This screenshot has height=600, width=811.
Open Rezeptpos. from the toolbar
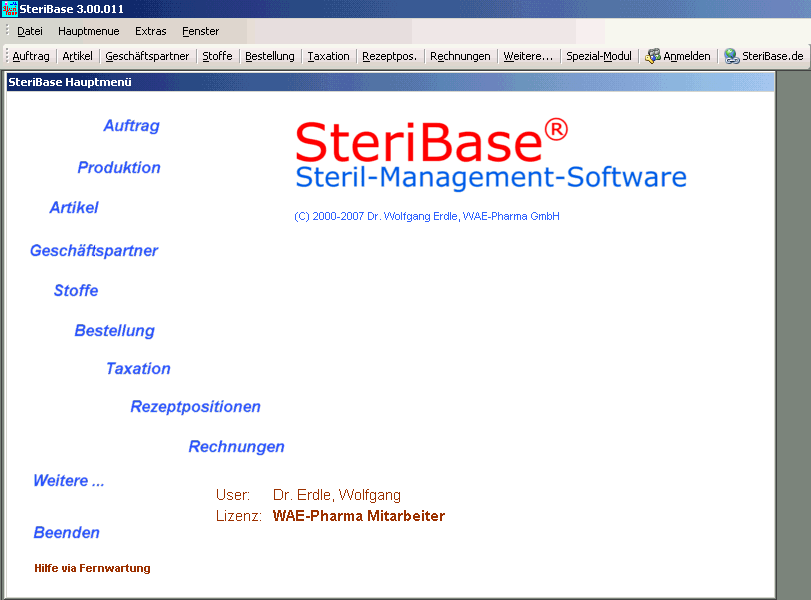[389, 56]
